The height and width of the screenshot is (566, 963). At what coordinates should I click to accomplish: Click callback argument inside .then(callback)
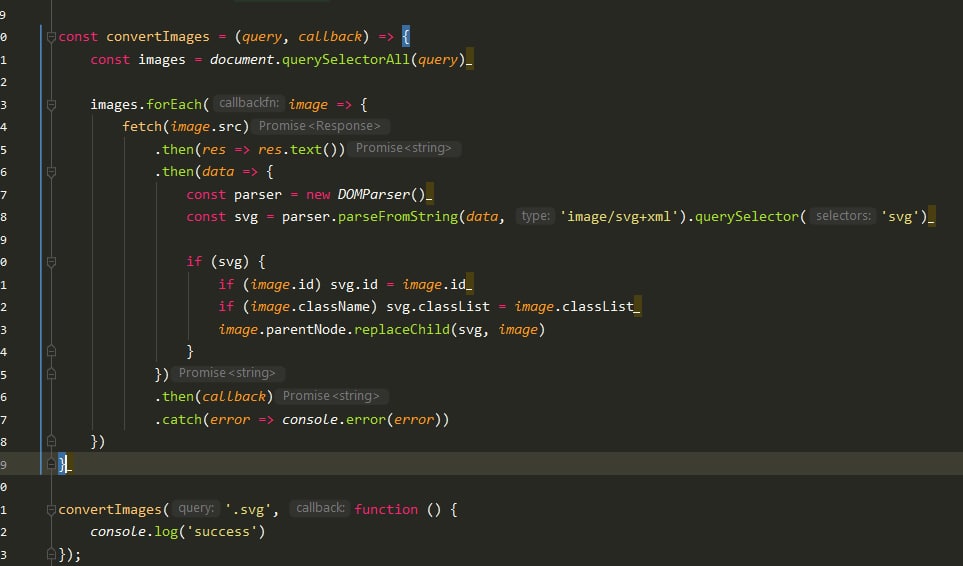point(234,397)
